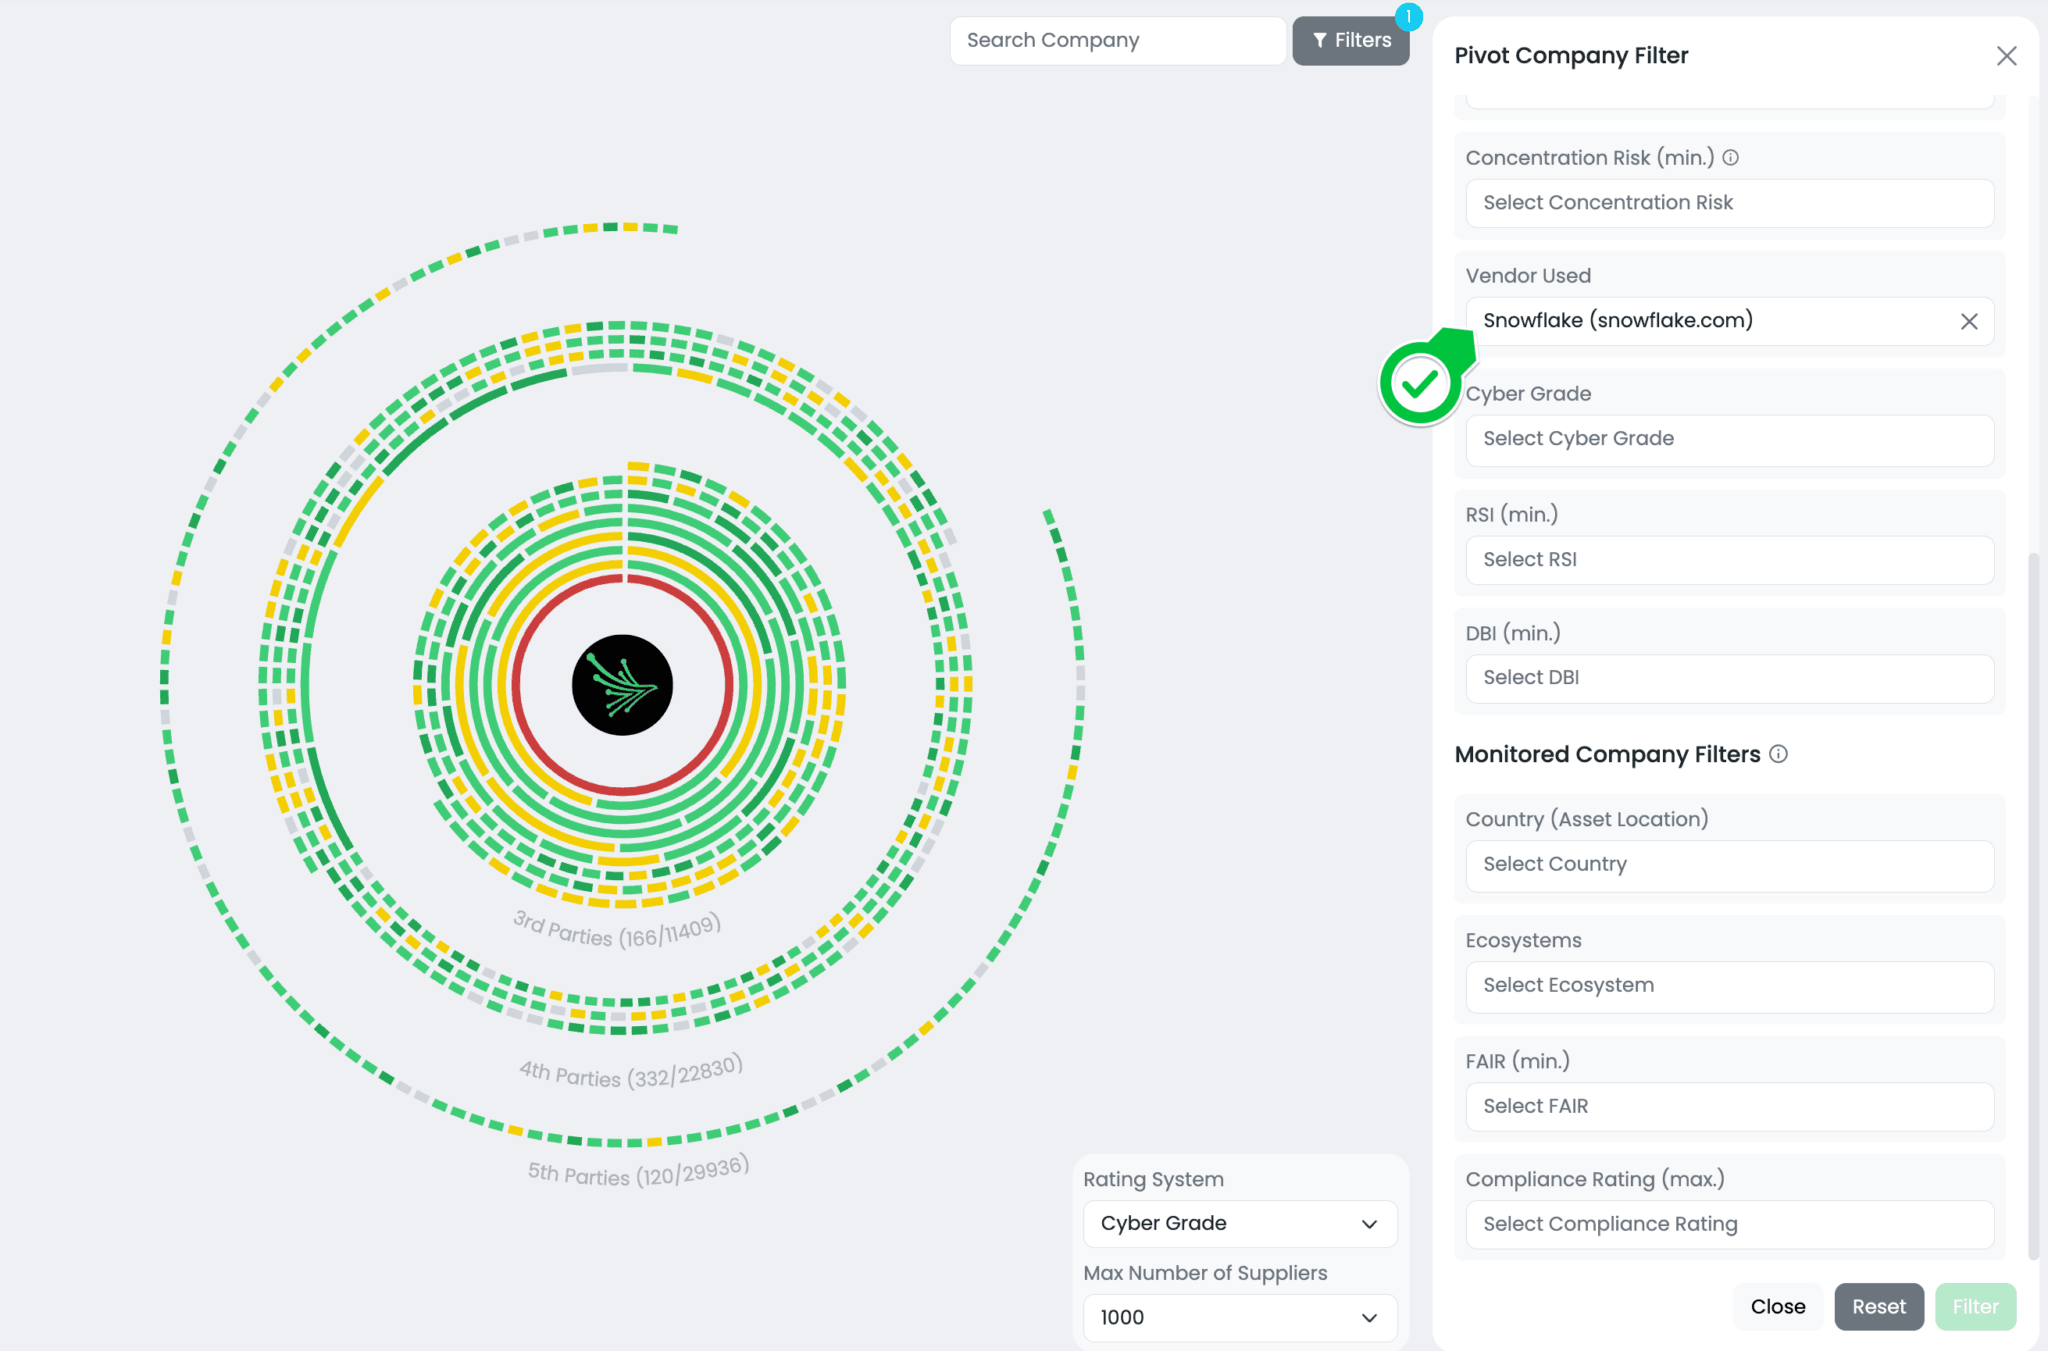Close the Pivot Company Filter panel
This screenshot has height=1351, width=2048.
[2007, 56]
